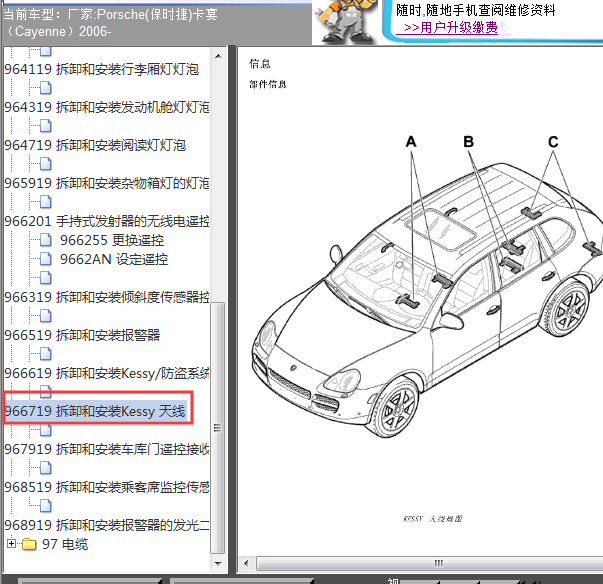Click the Kessy antenna car diagram

427,286
